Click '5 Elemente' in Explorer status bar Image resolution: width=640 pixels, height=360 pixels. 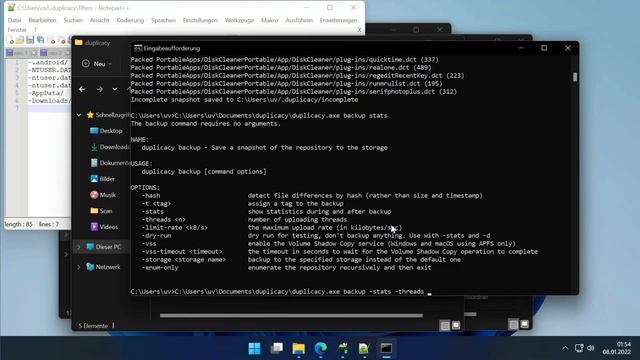coord(93,326)
